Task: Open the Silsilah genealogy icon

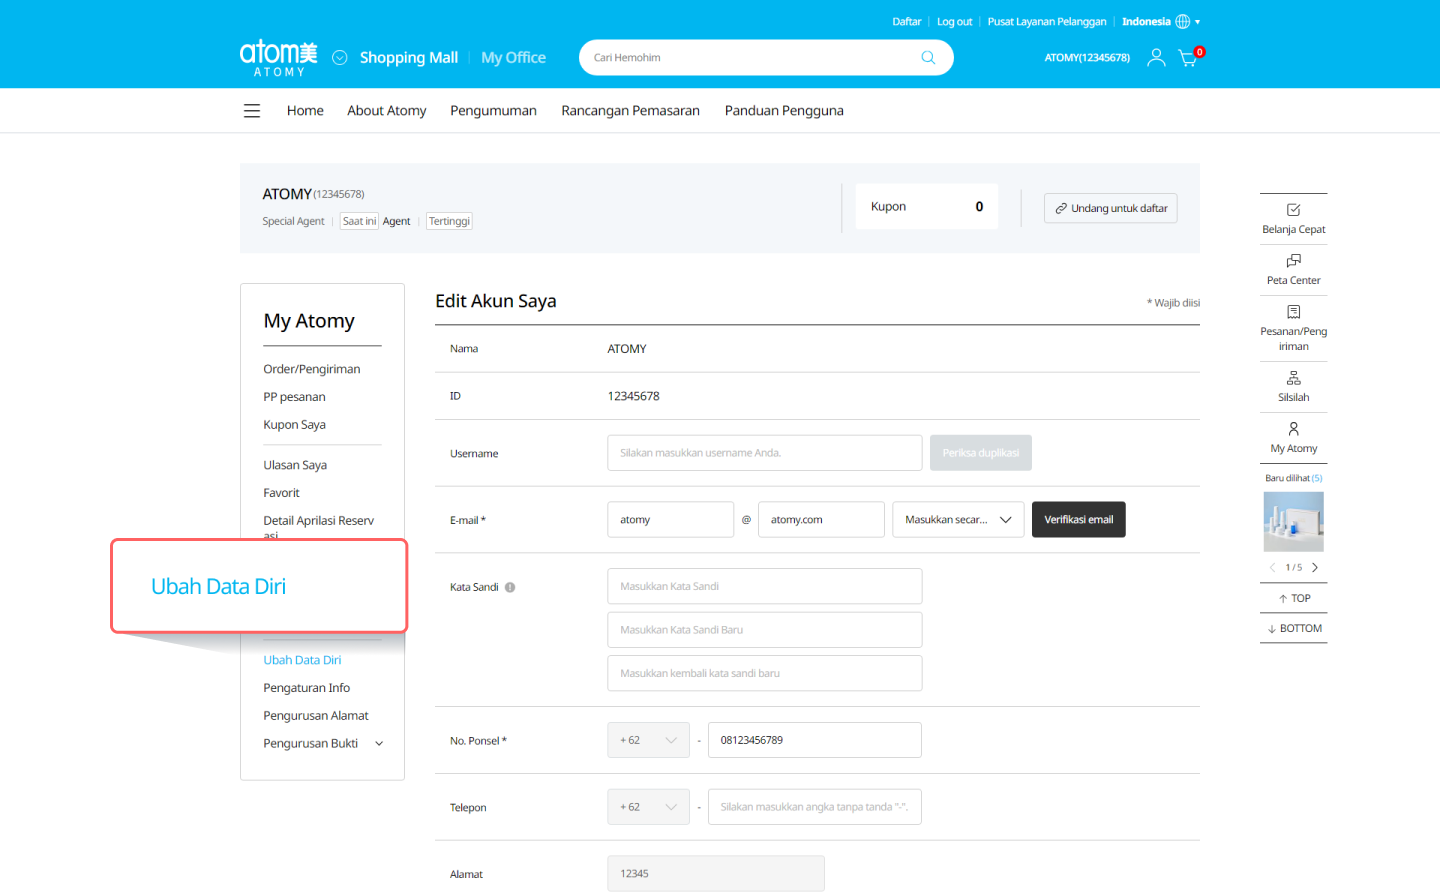Action: click(1293, 378)
